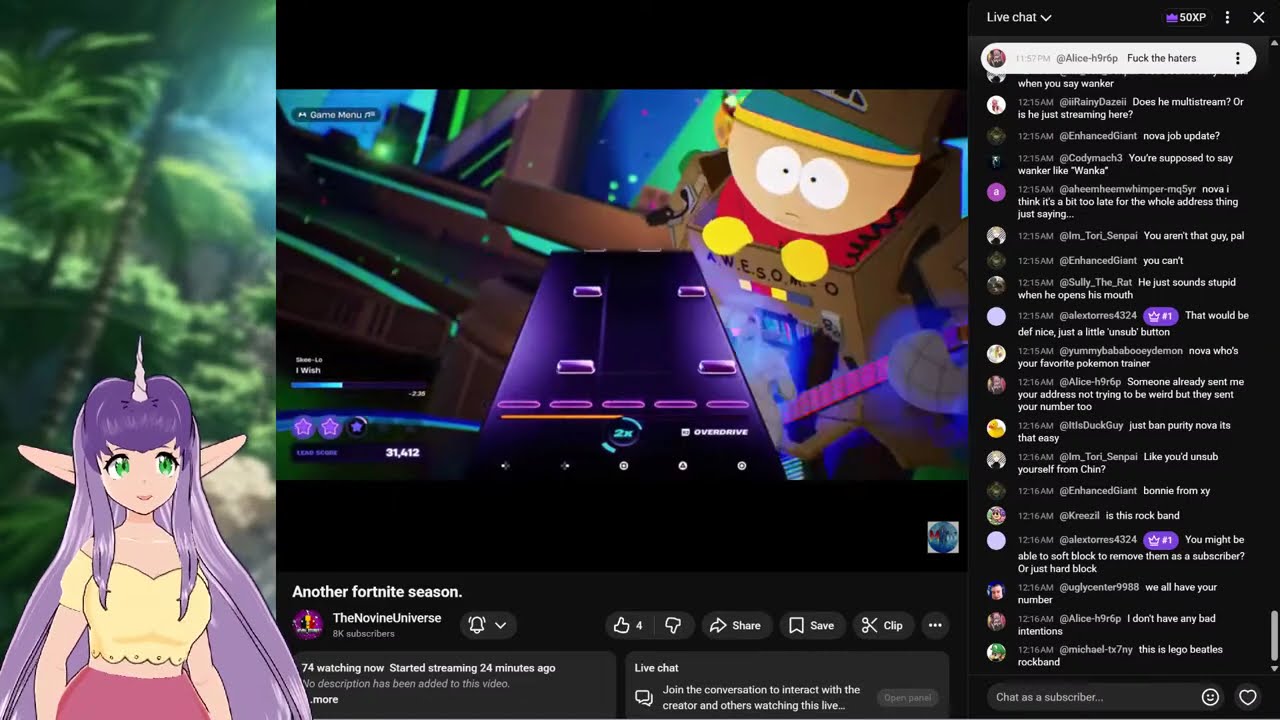This screenshot has width=1280, height=720.
Task: Click @uglycenter9988 avatar
Action: (996, 590)
